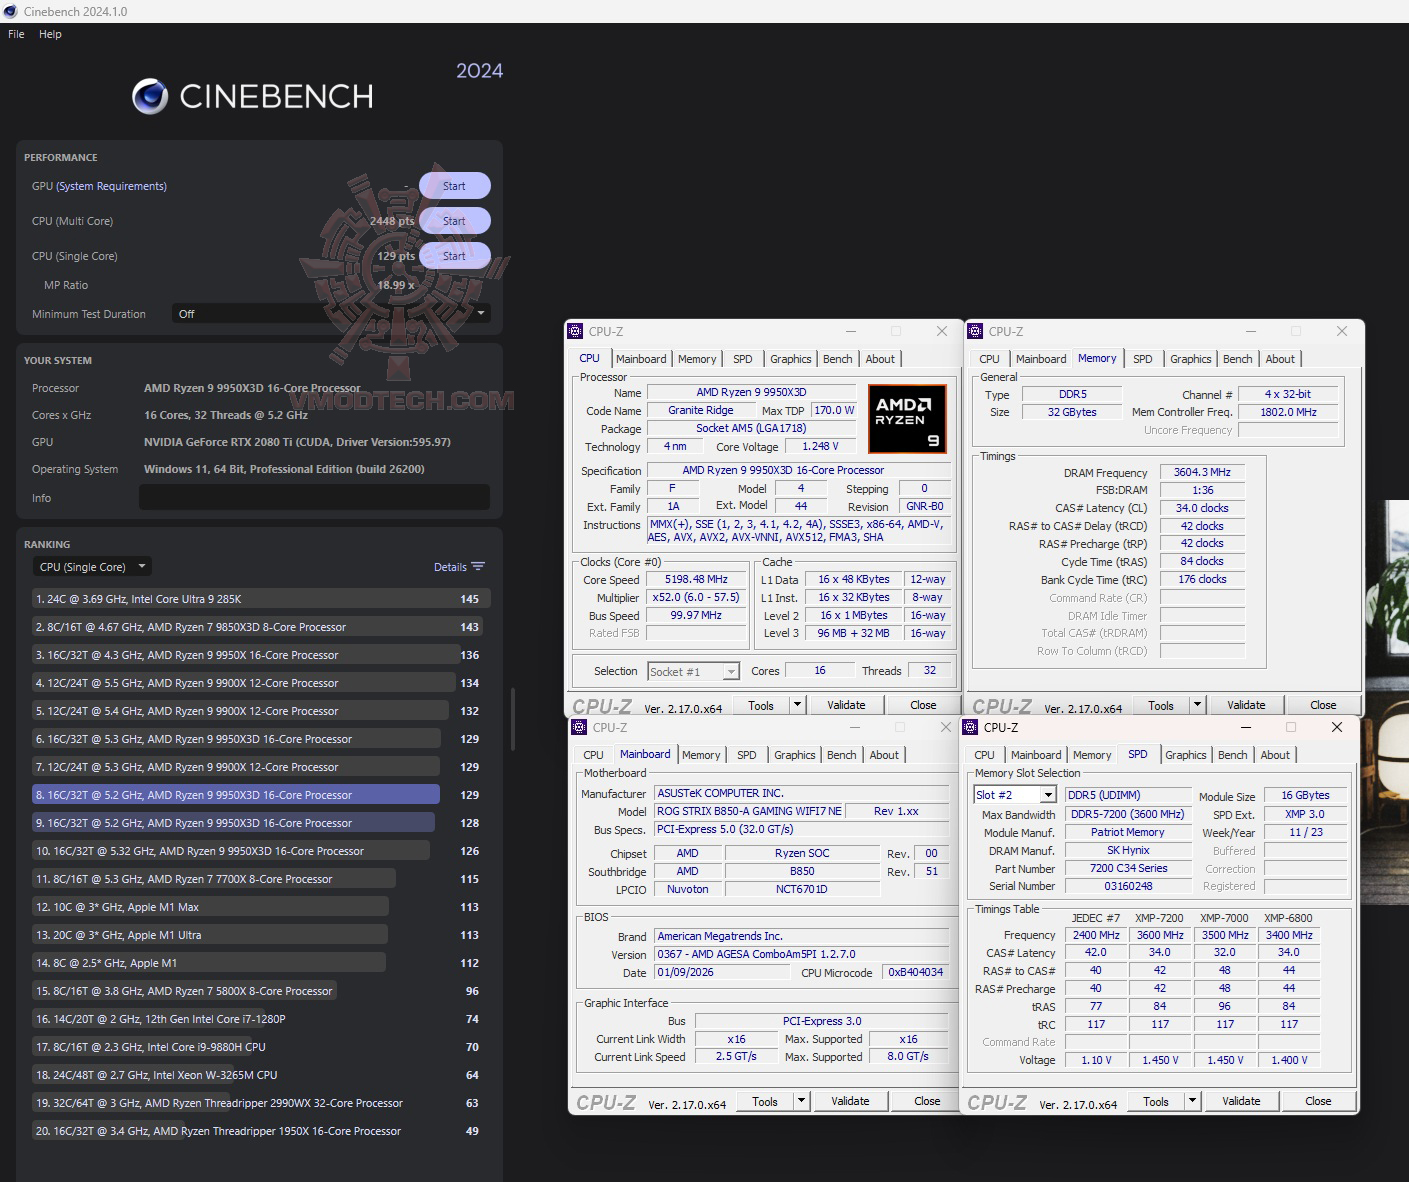Close the CPU-Z Memory window with X

click(1342, 331)
